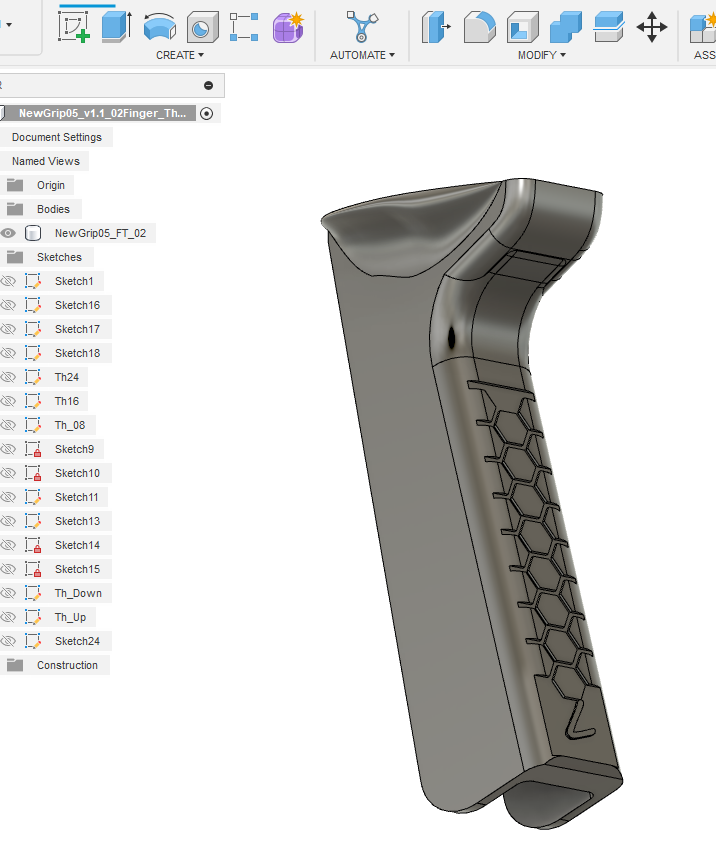716x859 pixels.
Task: Select the NewGrip05_FT_02 body
Action: 100,233
